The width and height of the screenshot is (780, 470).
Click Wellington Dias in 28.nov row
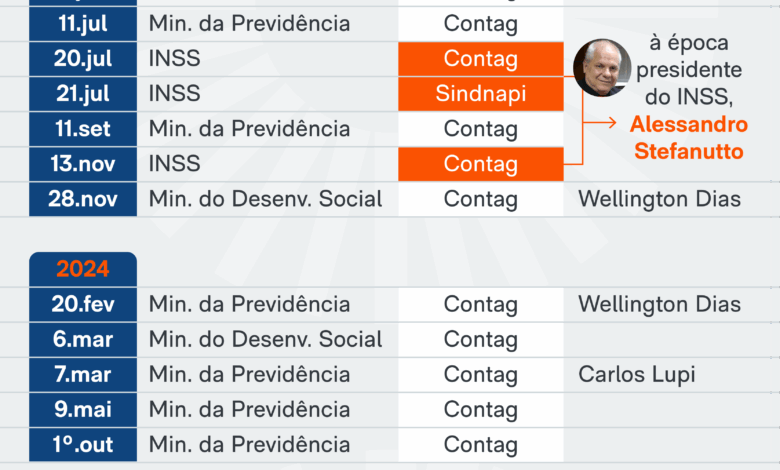[x=660, y=199]
